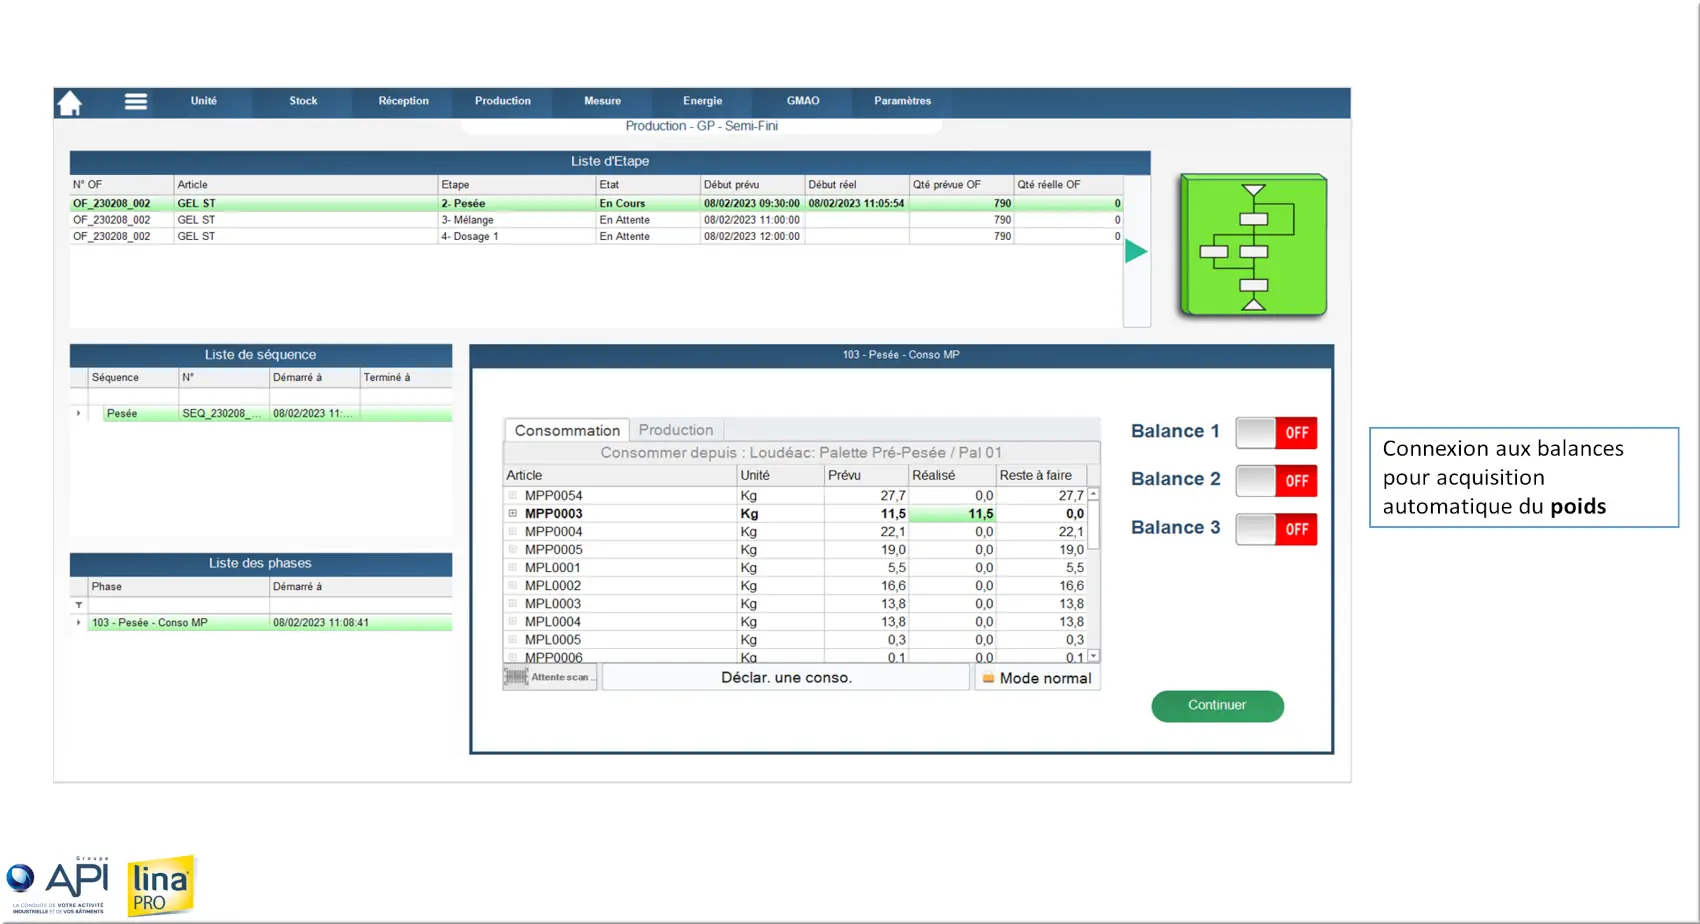Click the Terminé à column header
1700x924 pixels.
click(405, 378)
